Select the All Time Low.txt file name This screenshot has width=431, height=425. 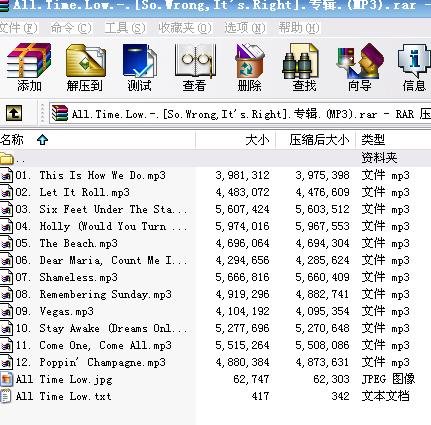coord(63,396)
